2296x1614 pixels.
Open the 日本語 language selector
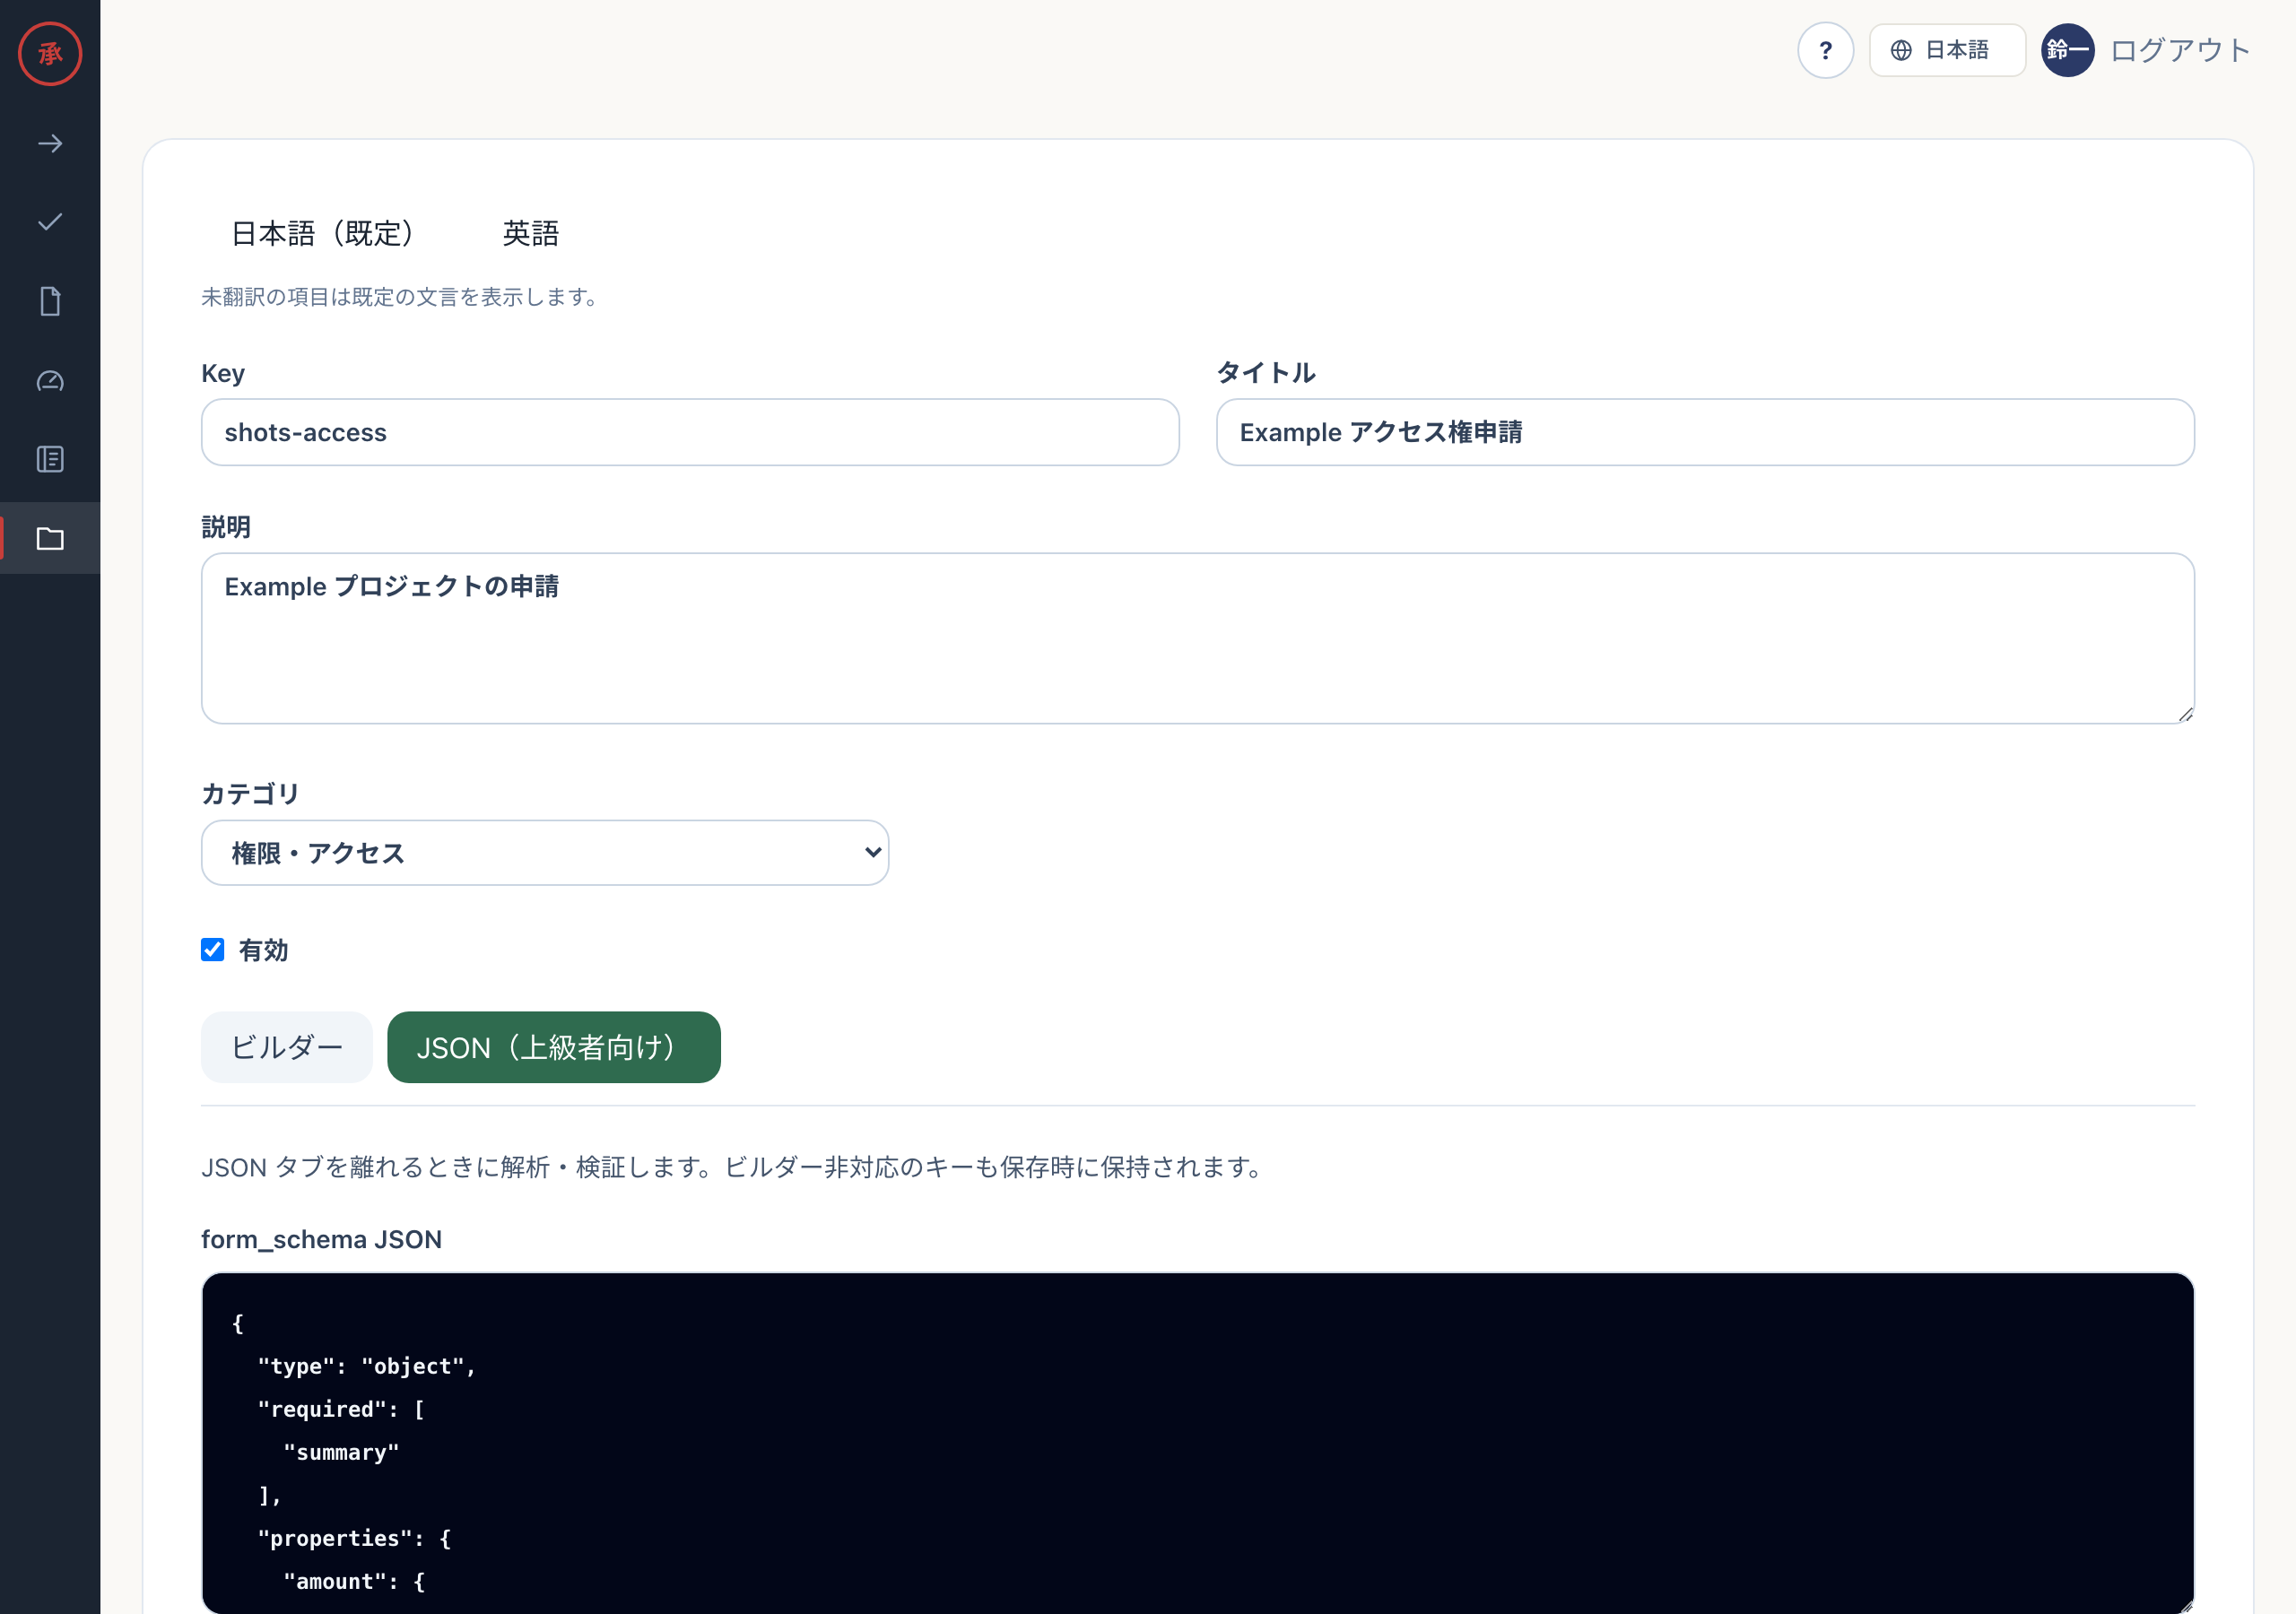click(1946, 50)
